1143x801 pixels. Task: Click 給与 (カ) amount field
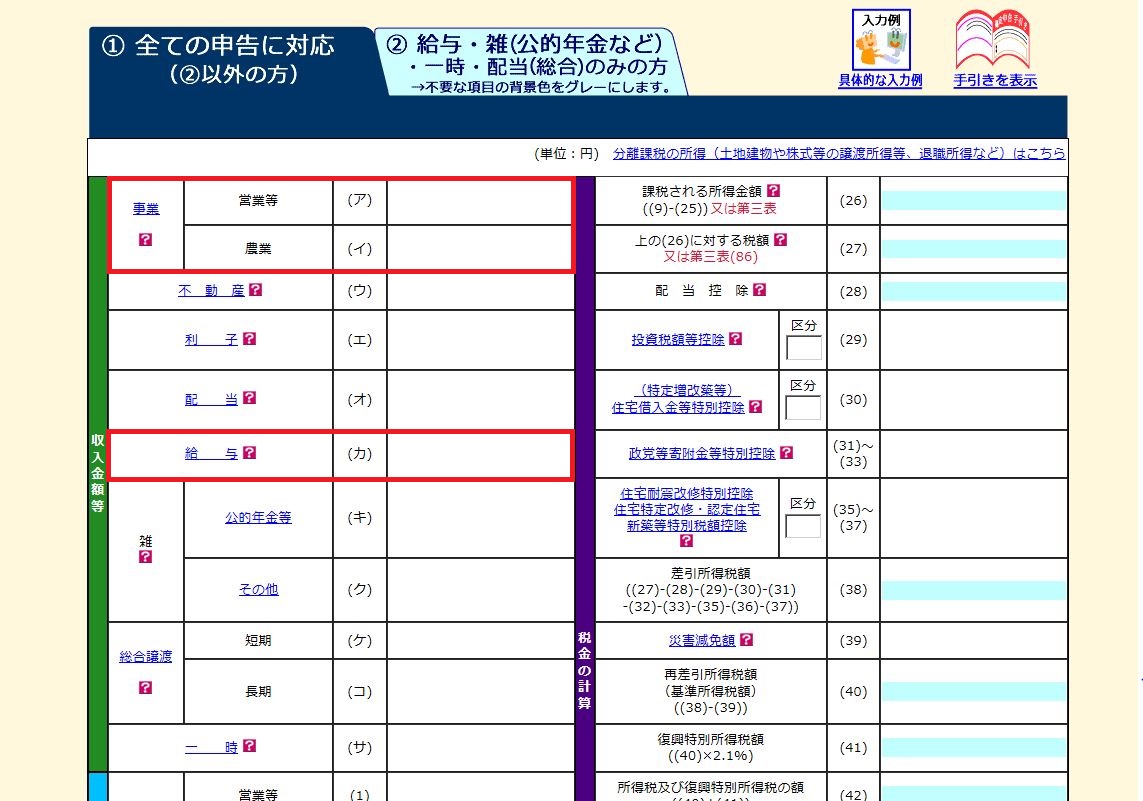coord(480,455)
